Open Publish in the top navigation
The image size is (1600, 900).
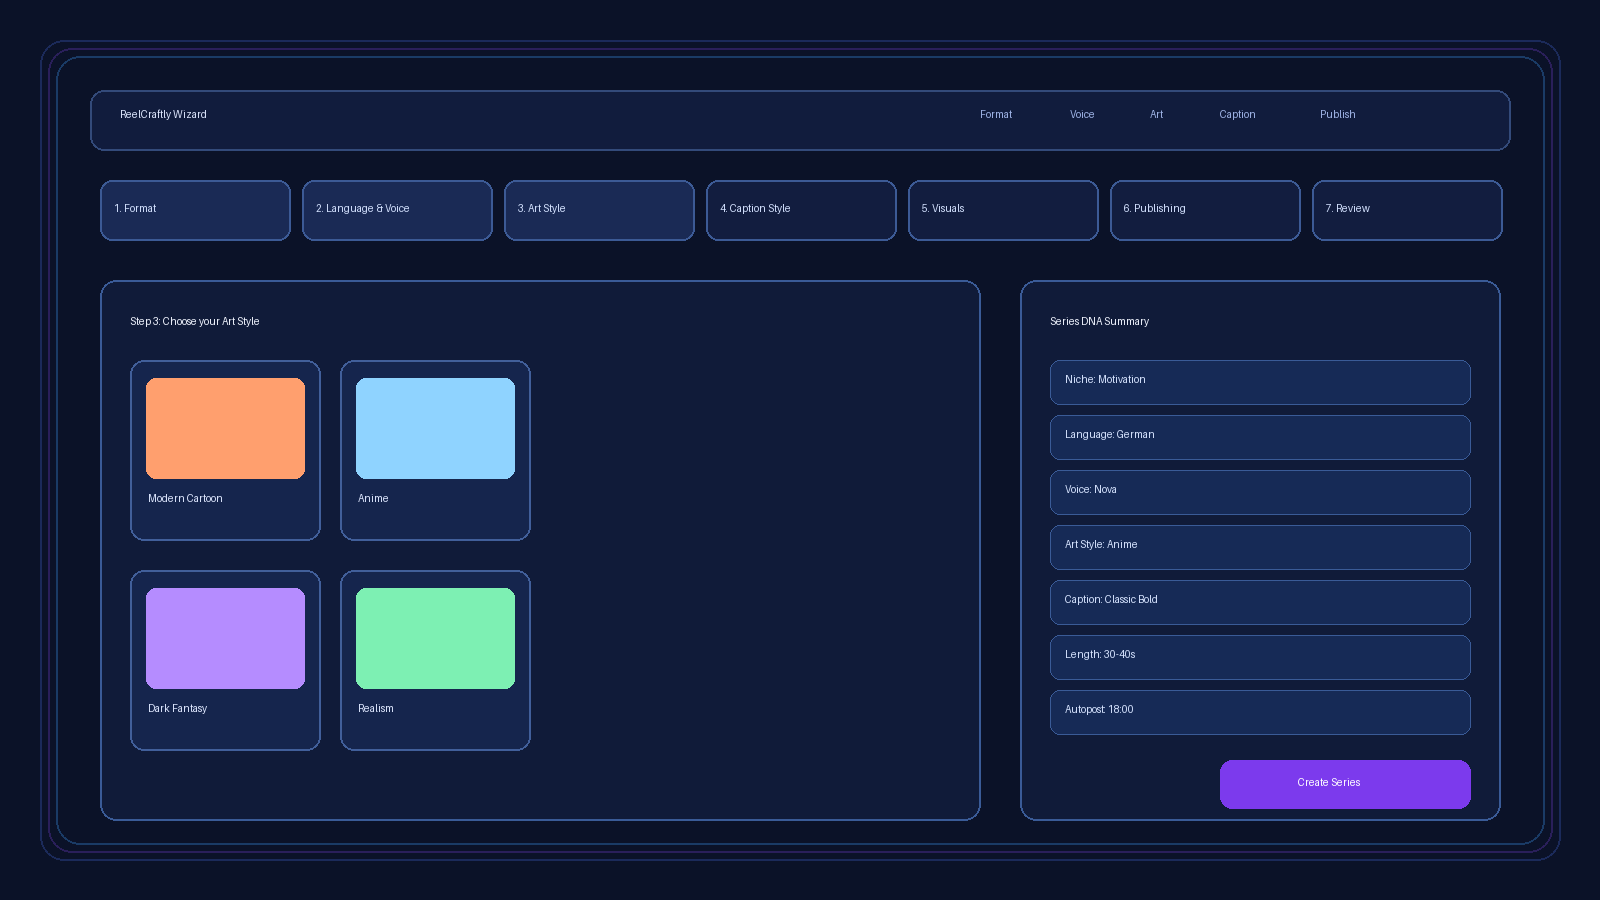point(1337,115)
